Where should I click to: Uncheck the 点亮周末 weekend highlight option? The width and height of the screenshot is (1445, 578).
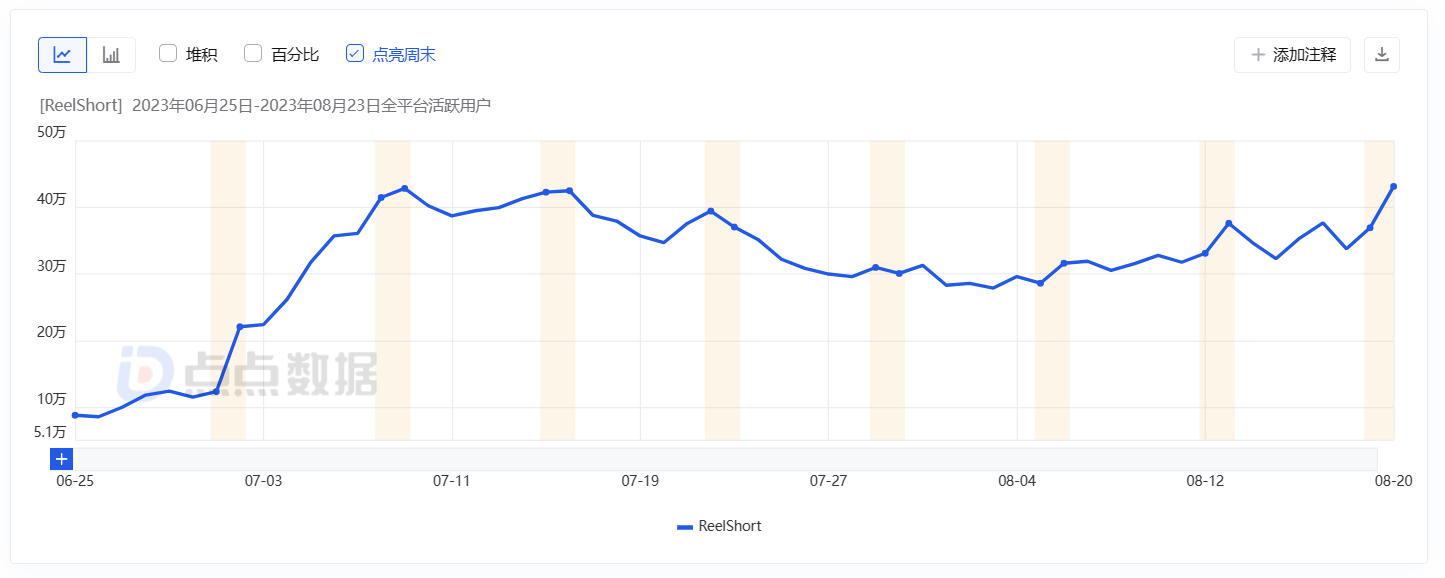pos(355,54)
